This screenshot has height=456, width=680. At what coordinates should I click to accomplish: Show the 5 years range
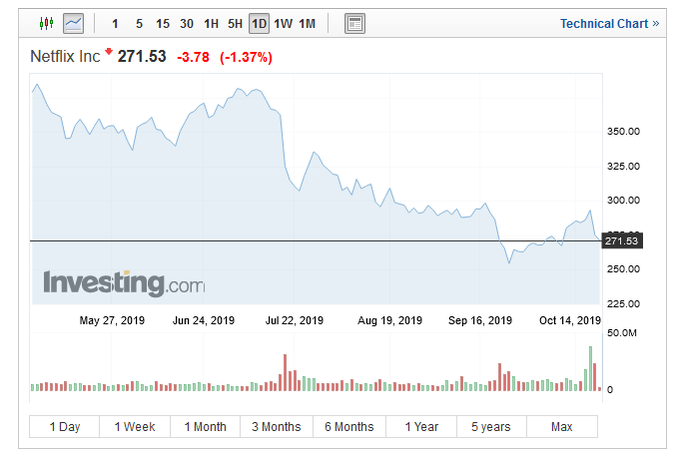point(491,426)
